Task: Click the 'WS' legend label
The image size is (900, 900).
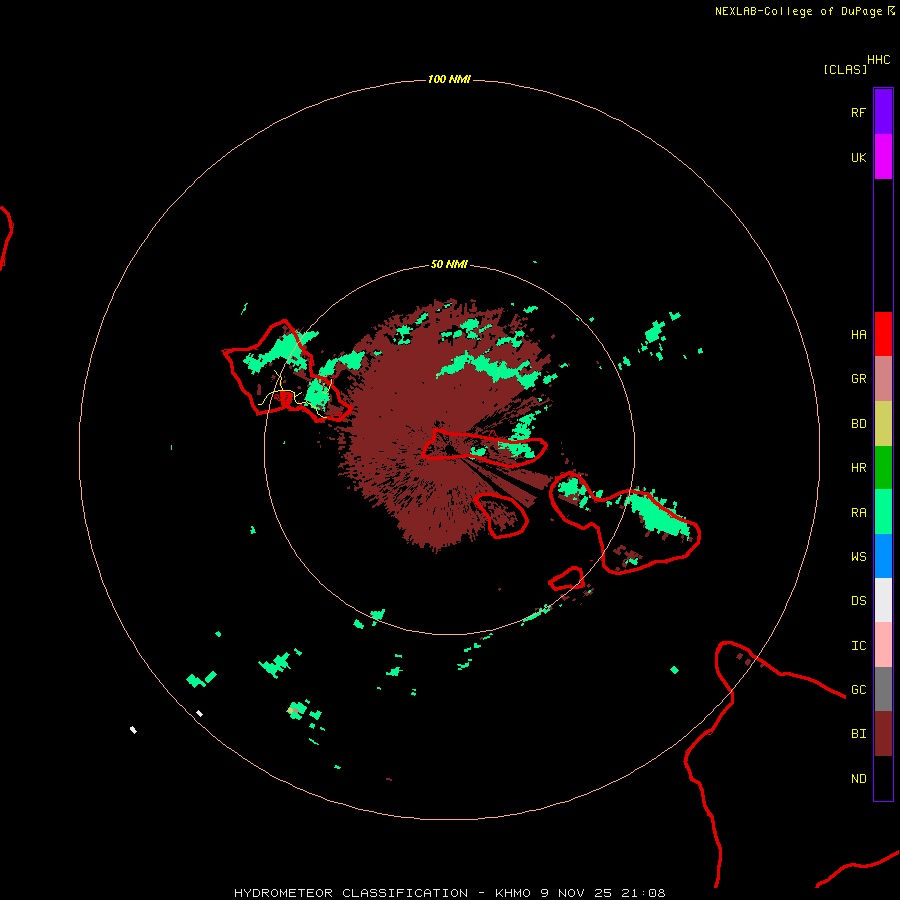Action: (x=859, y=556)
